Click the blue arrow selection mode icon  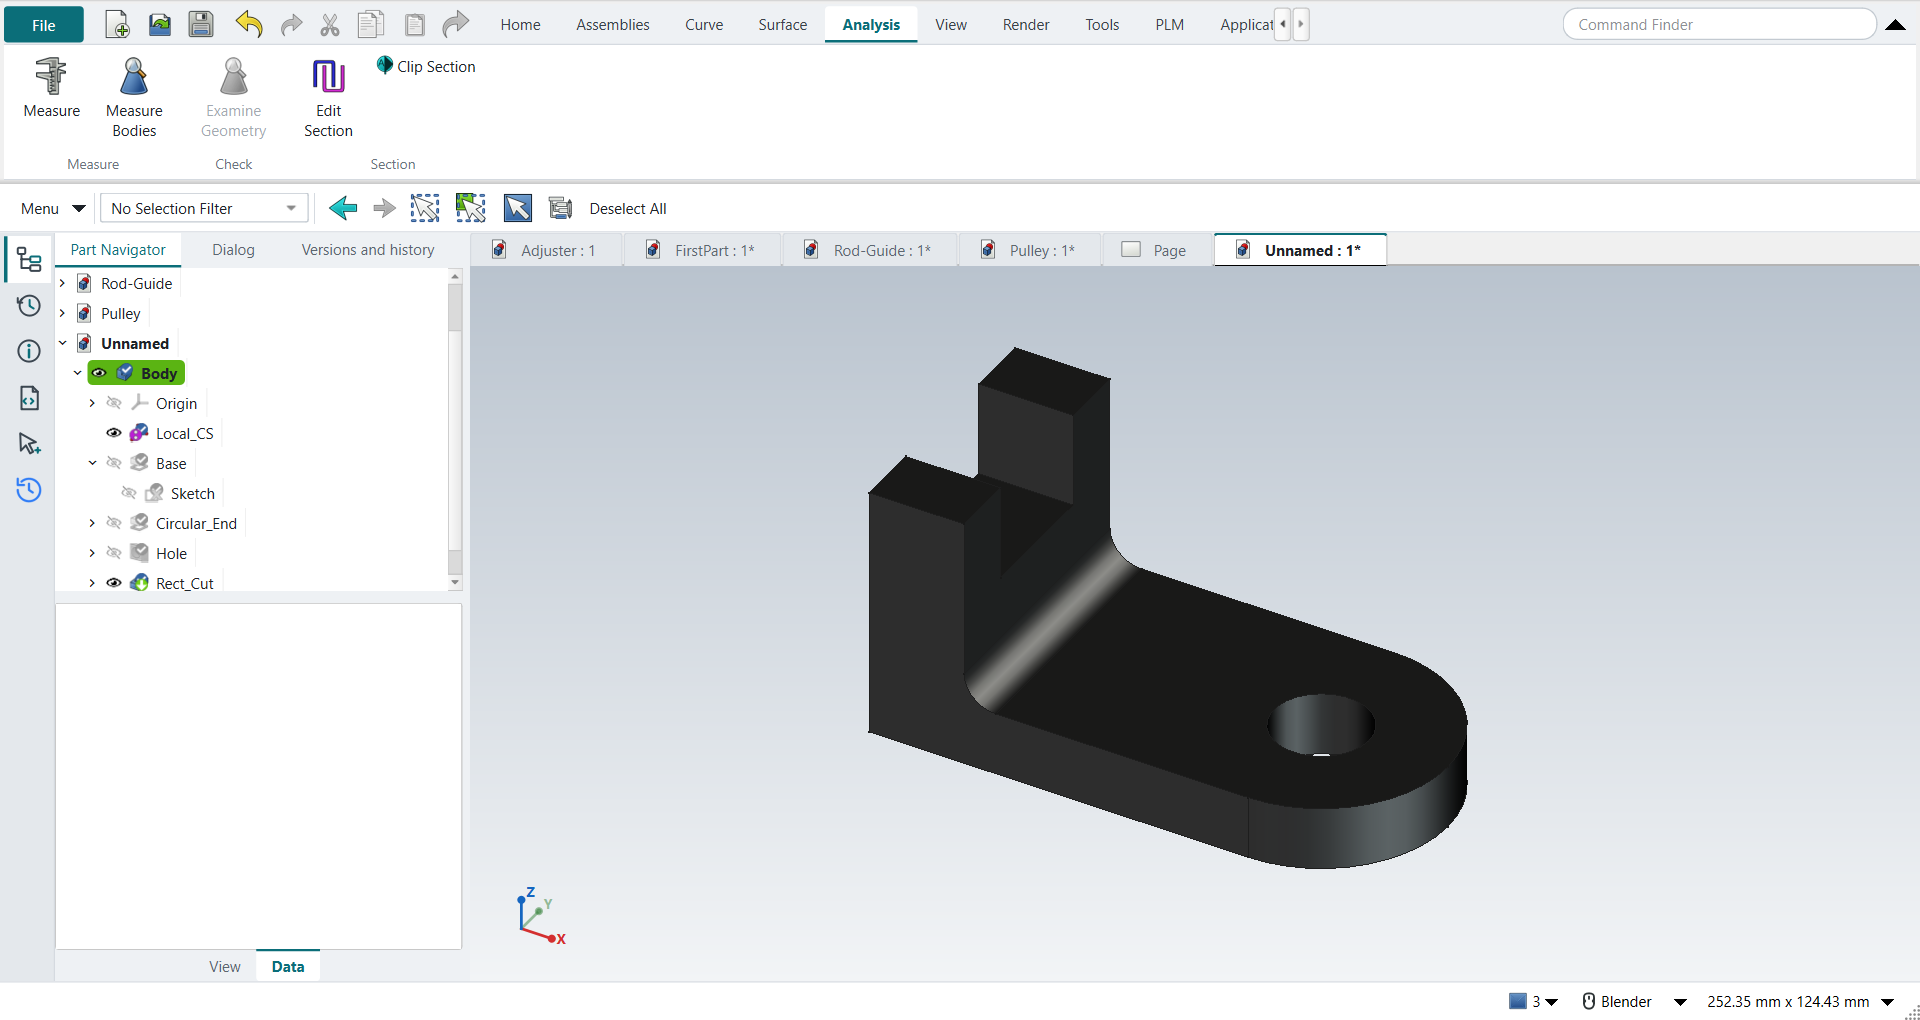(x=517, y=208)
